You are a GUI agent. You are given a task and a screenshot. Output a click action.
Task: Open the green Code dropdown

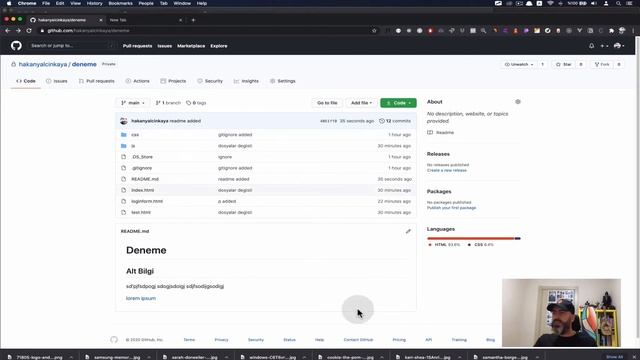click(x=398, y=103)
